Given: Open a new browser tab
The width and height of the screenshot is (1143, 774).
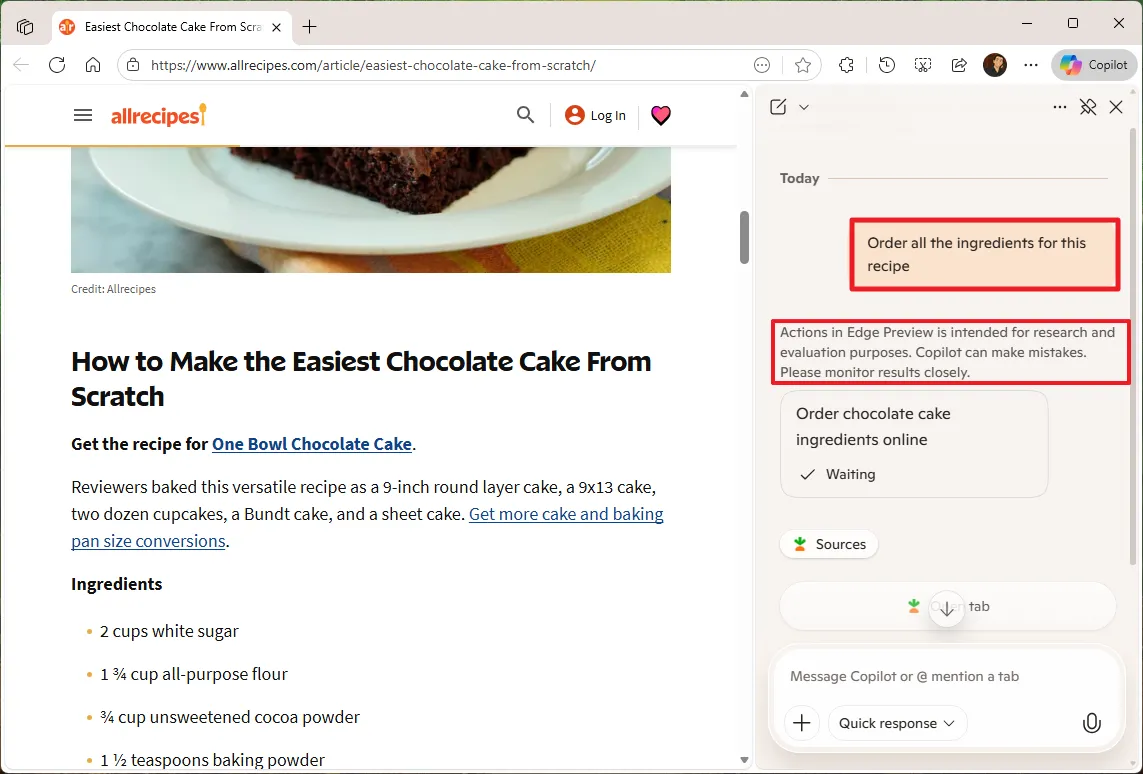Looking at the screenshot, I should 310,27.
